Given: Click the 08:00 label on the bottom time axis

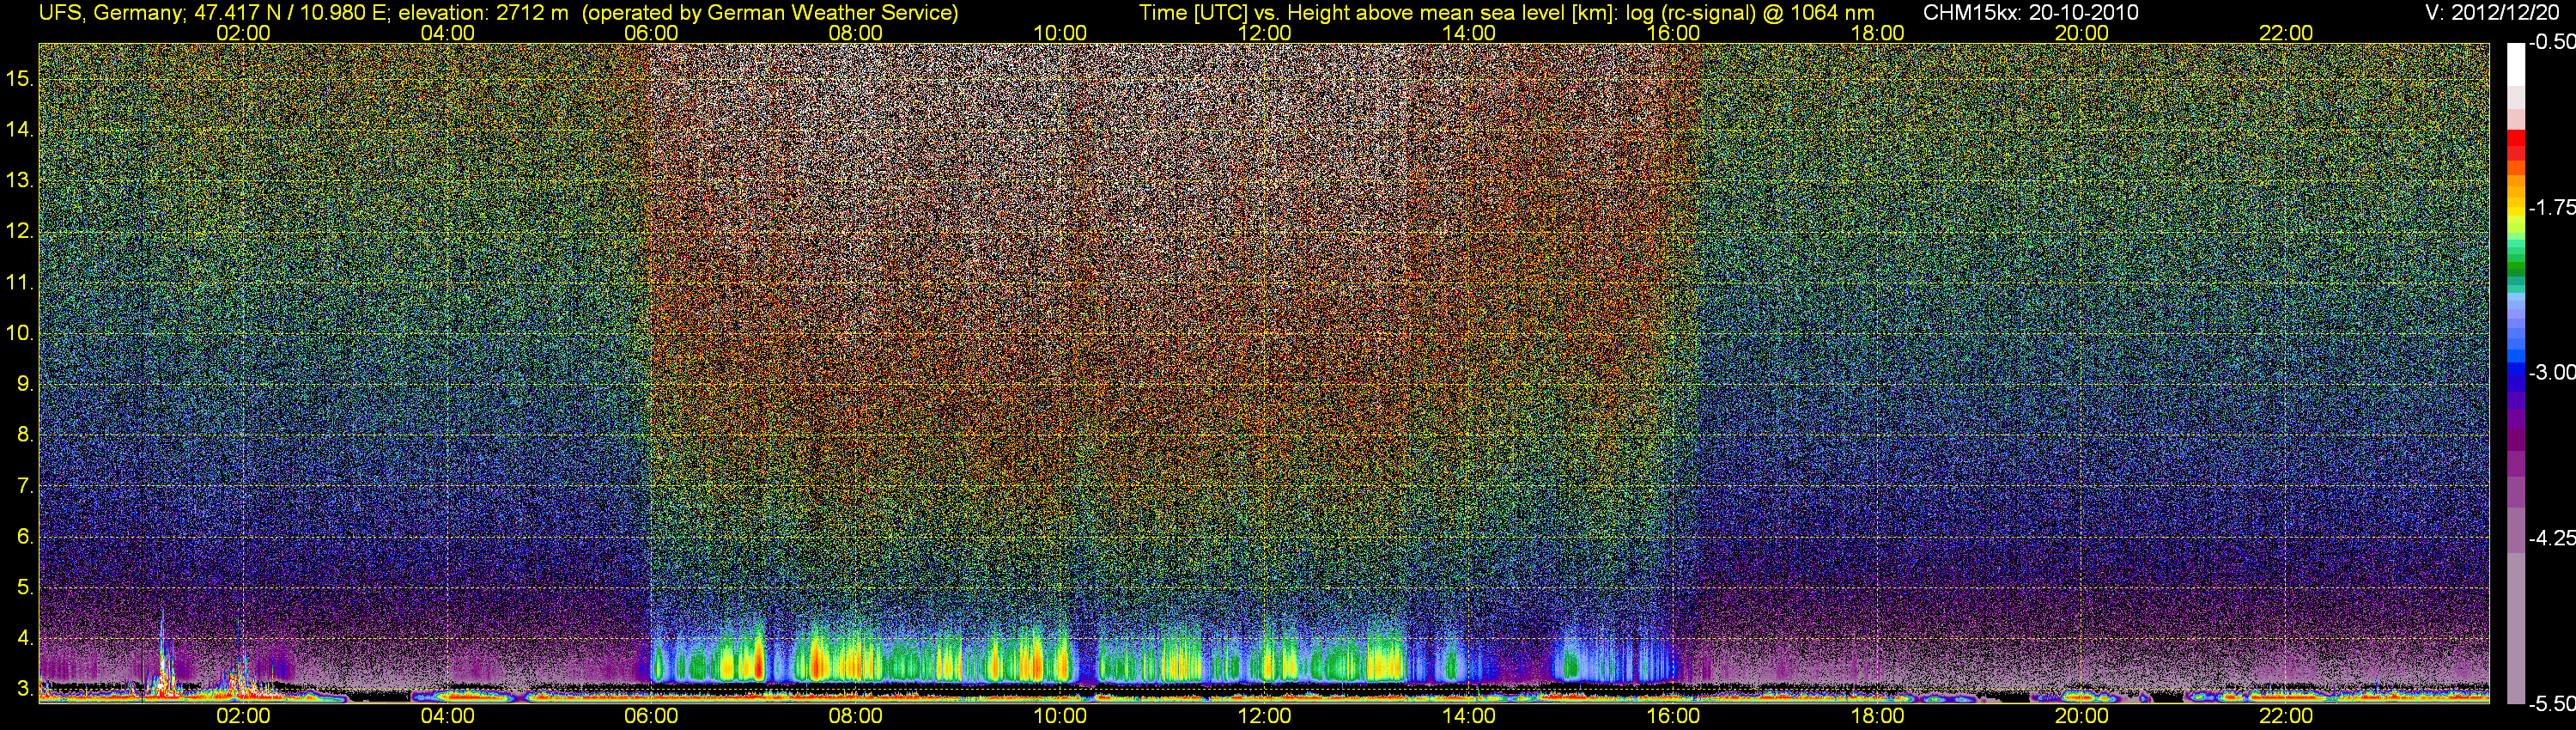Looking at the screenshot, I should coord(856,716).
